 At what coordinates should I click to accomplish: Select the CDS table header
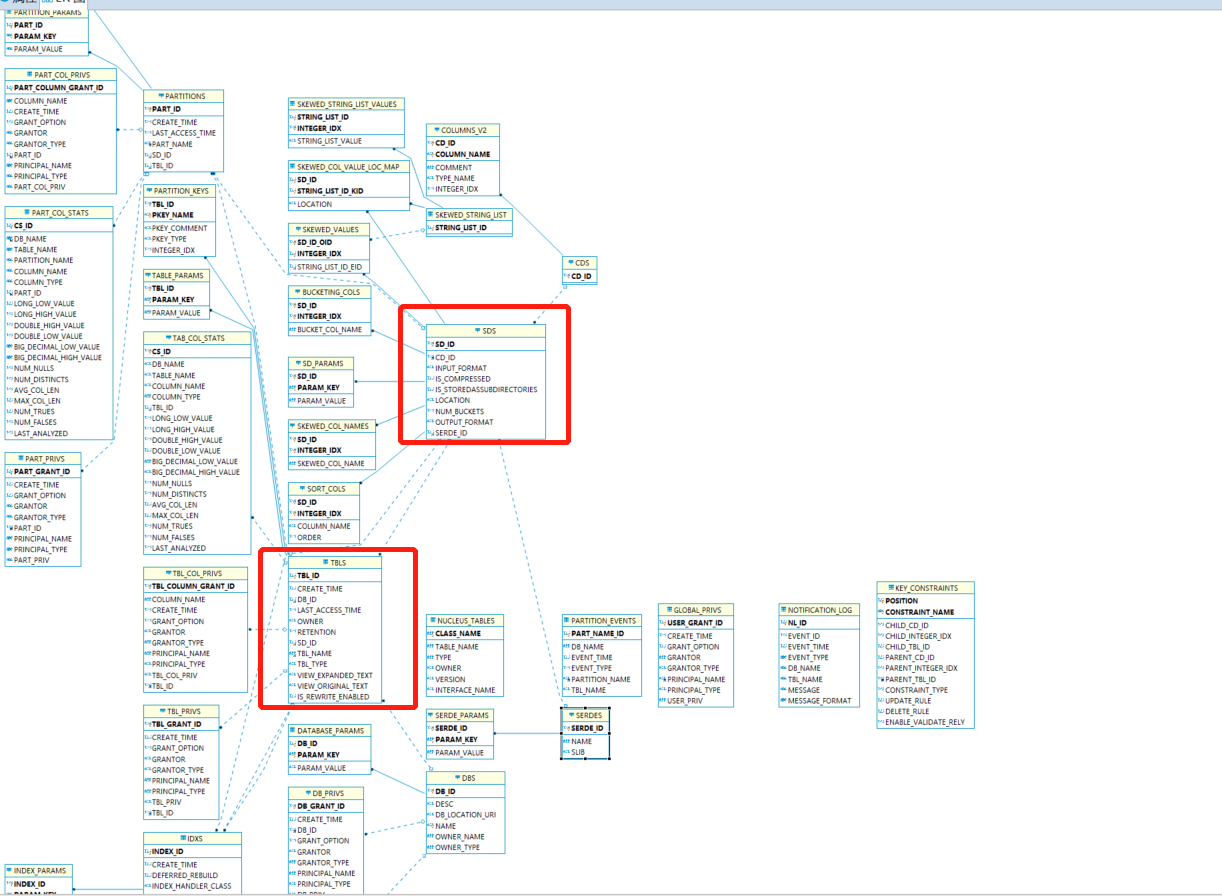click(580, 263)
